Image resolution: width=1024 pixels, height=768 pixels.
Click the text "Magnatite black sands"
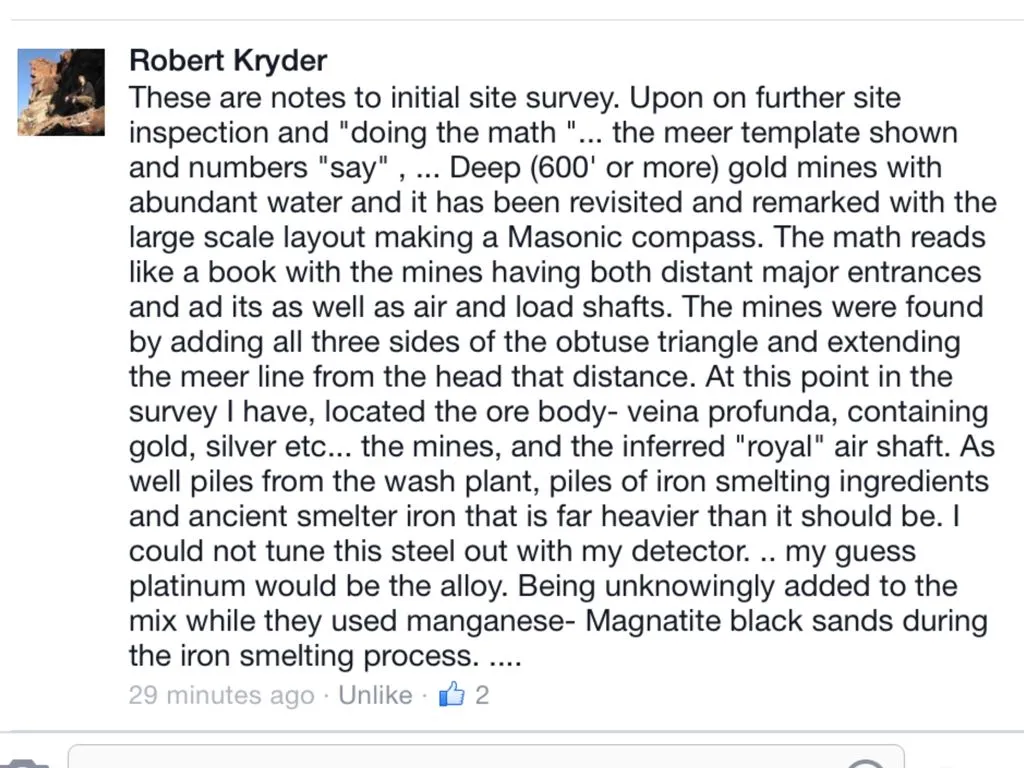(739, 621)
